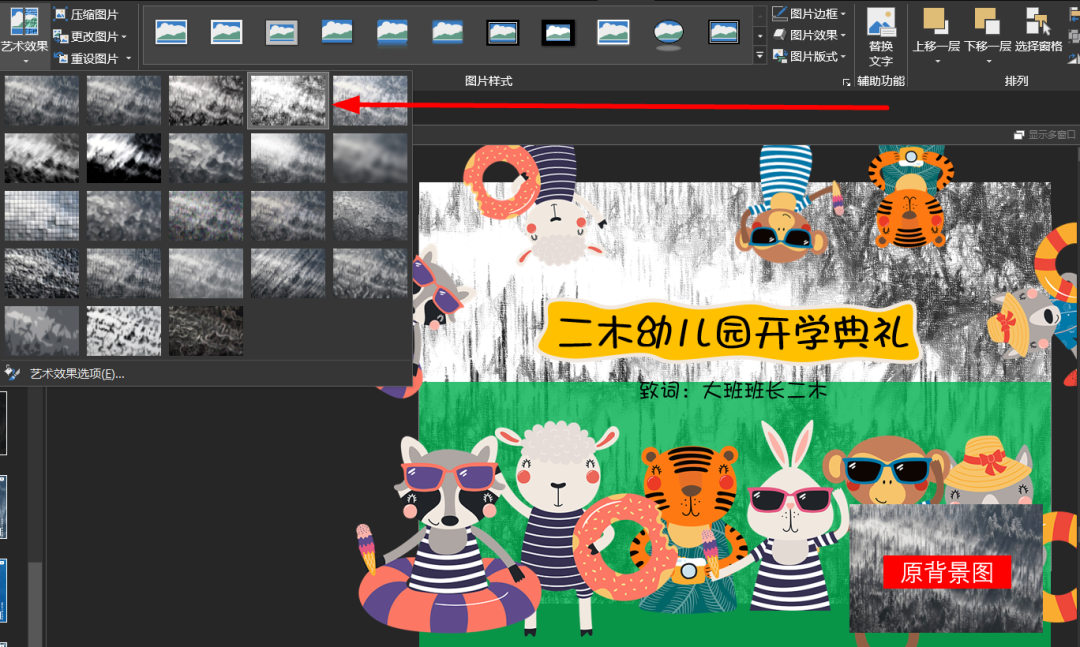Image resolution: width=1080 pixels, height=647 pixels.
Task: Select the second effect in the fourth effects row
Action: click(x=124, y=273)
